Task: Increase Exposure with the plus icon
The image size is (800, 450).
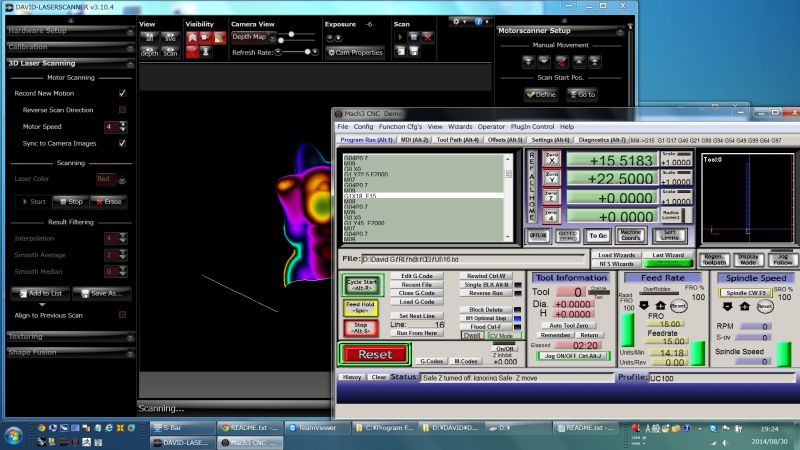Action: point(338,38)
